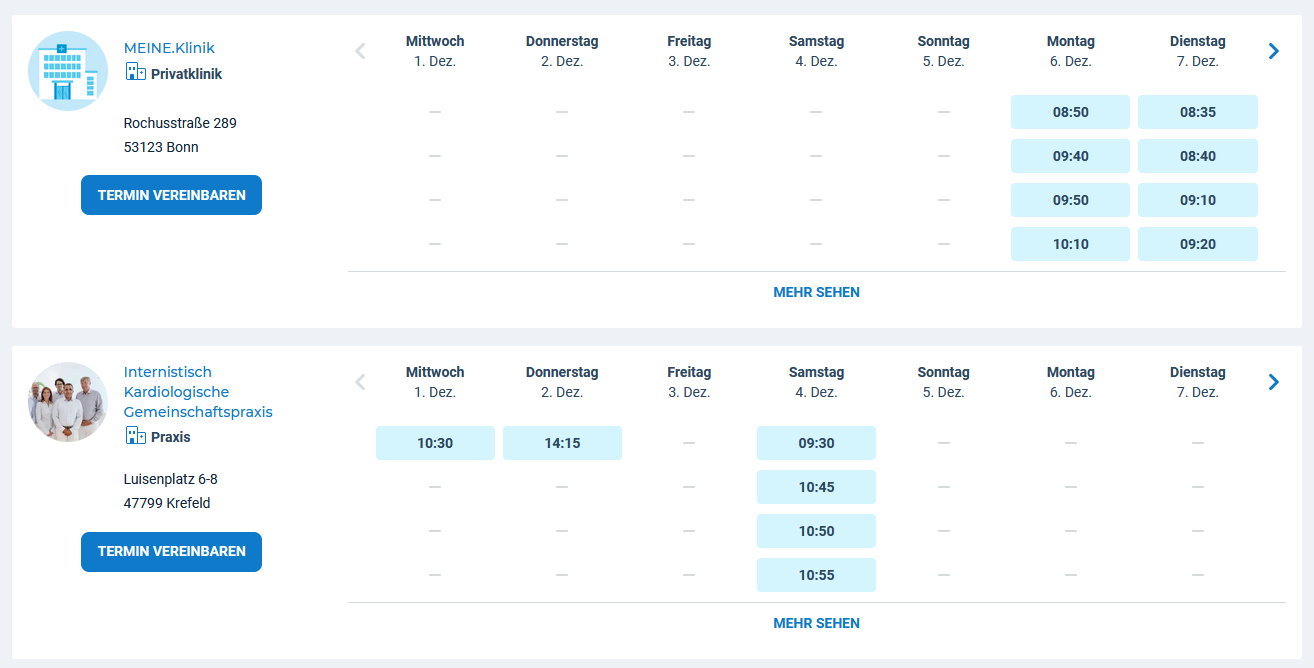Open the MEINE.Klinik profile link
Screen dimensions: 1314x668
[x=169, y=48]
